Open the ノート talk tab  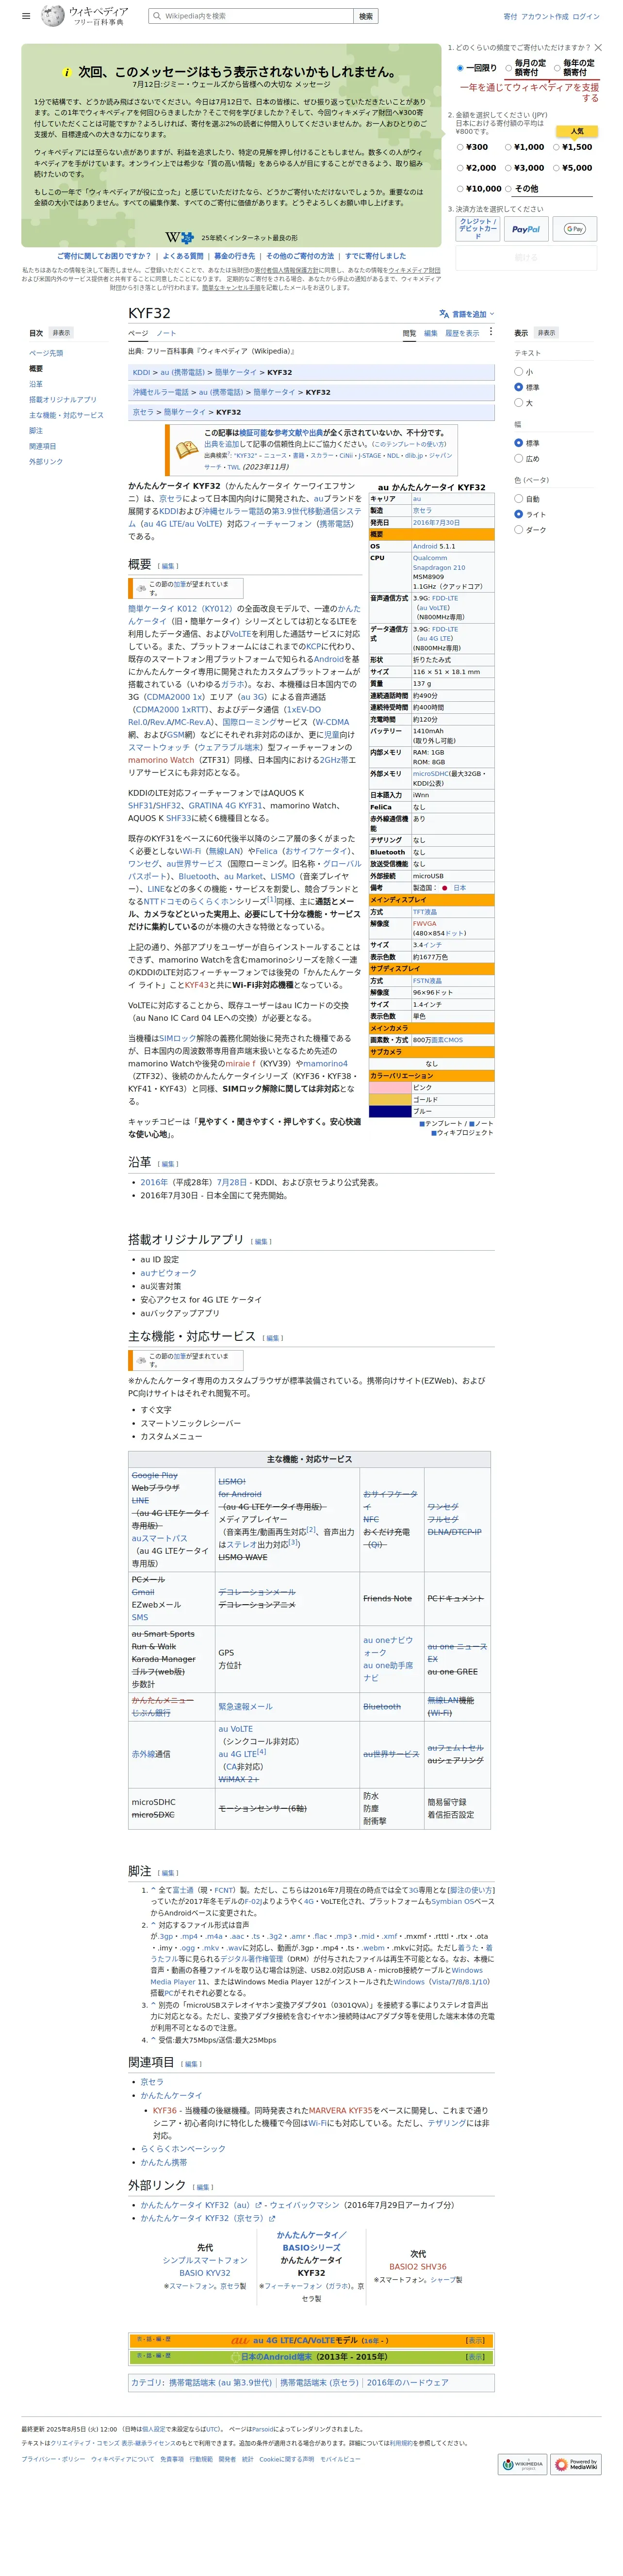click(x=166, y=333)
